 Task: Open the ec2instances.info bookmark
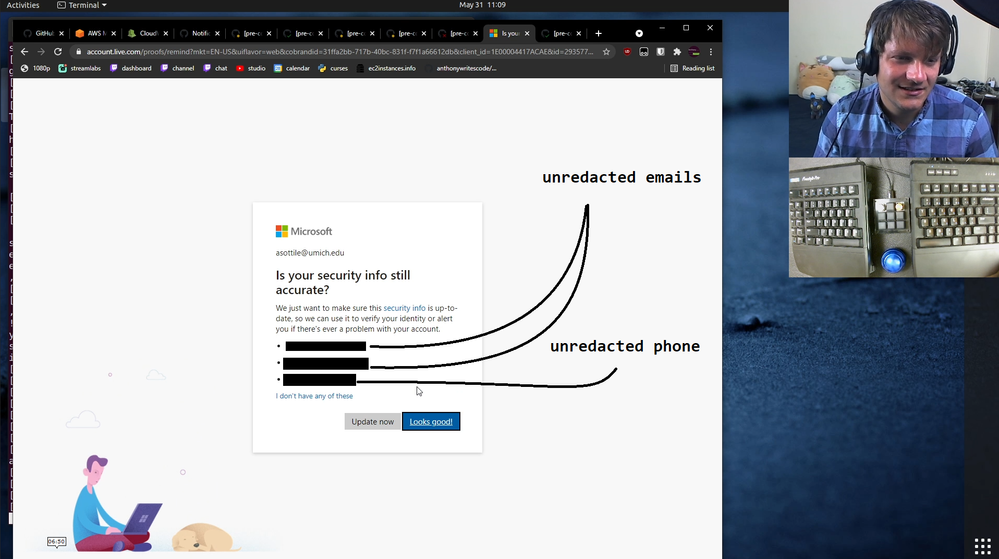[386, 68]
